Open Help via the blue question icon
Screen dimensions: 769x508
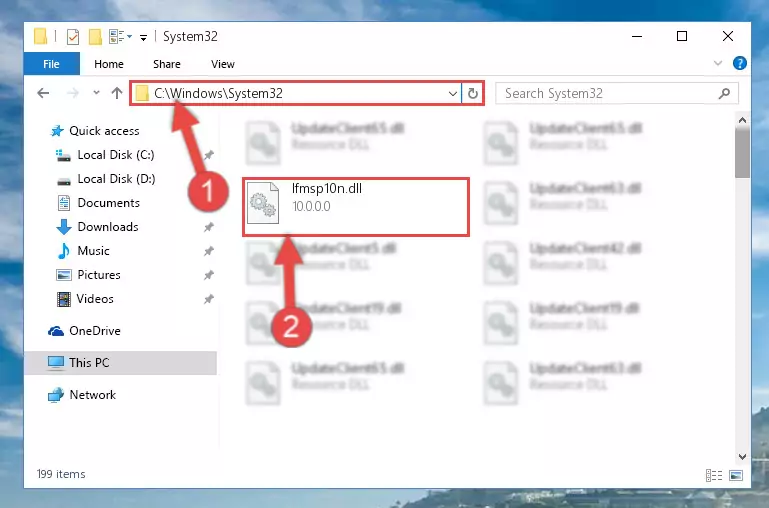pyautogui.click(x=740, y=63)
